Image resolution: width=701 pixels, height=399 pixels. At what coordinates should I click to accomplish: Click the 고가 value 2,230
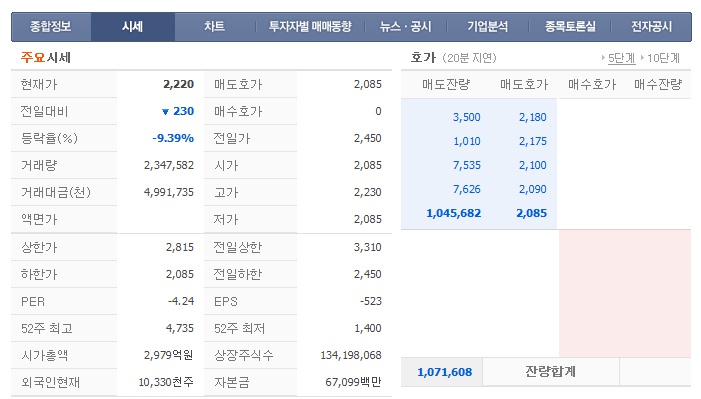pos(367,192)
